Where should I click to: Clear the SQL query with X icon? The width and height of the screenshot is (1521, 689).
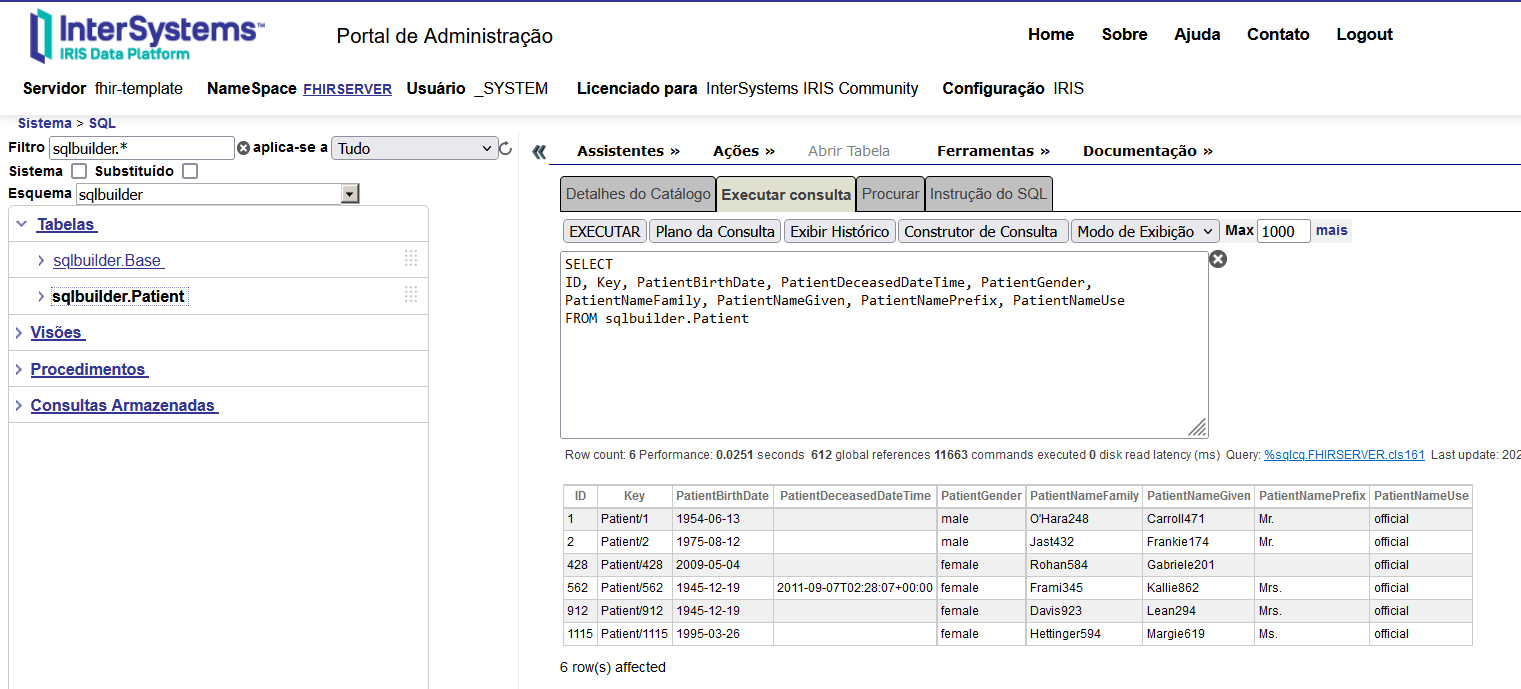[x=1217, y=260]
